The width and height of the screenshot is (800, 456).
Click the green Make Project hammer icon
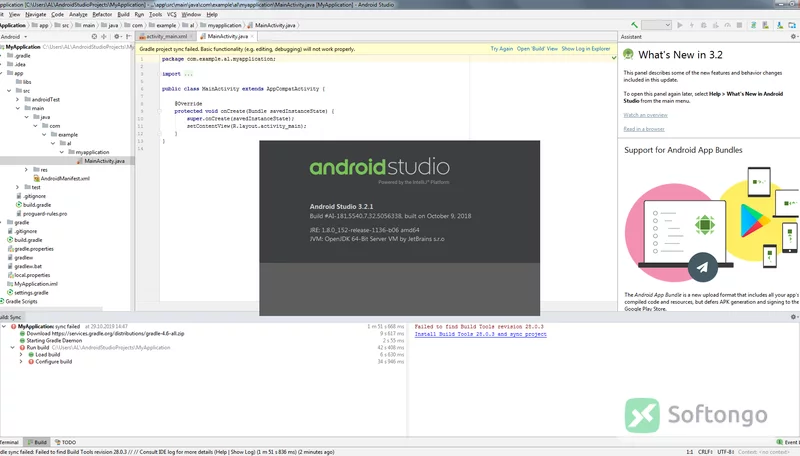634,25
